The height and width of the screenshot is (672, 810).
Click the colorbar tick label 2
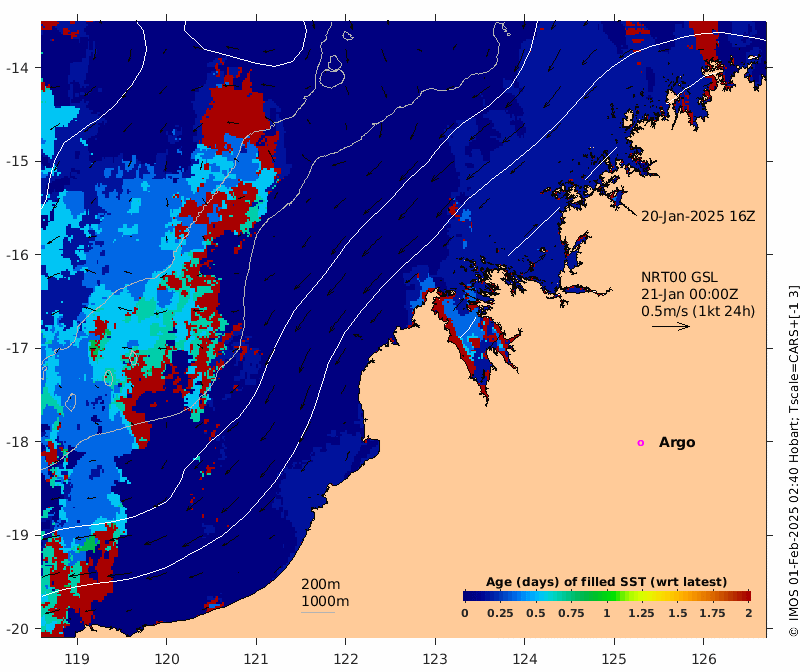click(749, 613)
